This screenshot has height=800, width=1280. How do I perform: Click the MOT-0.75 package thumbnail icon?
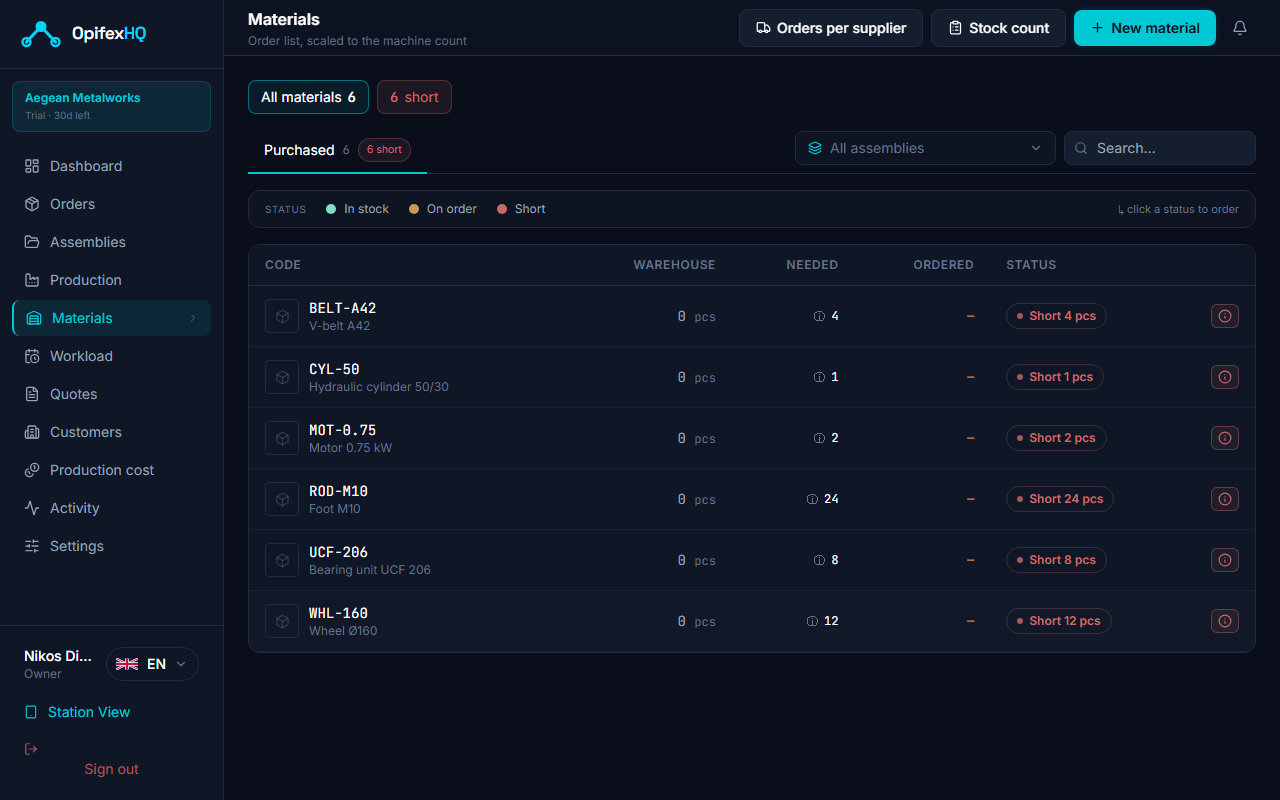pyautogui.click(x=282, y=438)
